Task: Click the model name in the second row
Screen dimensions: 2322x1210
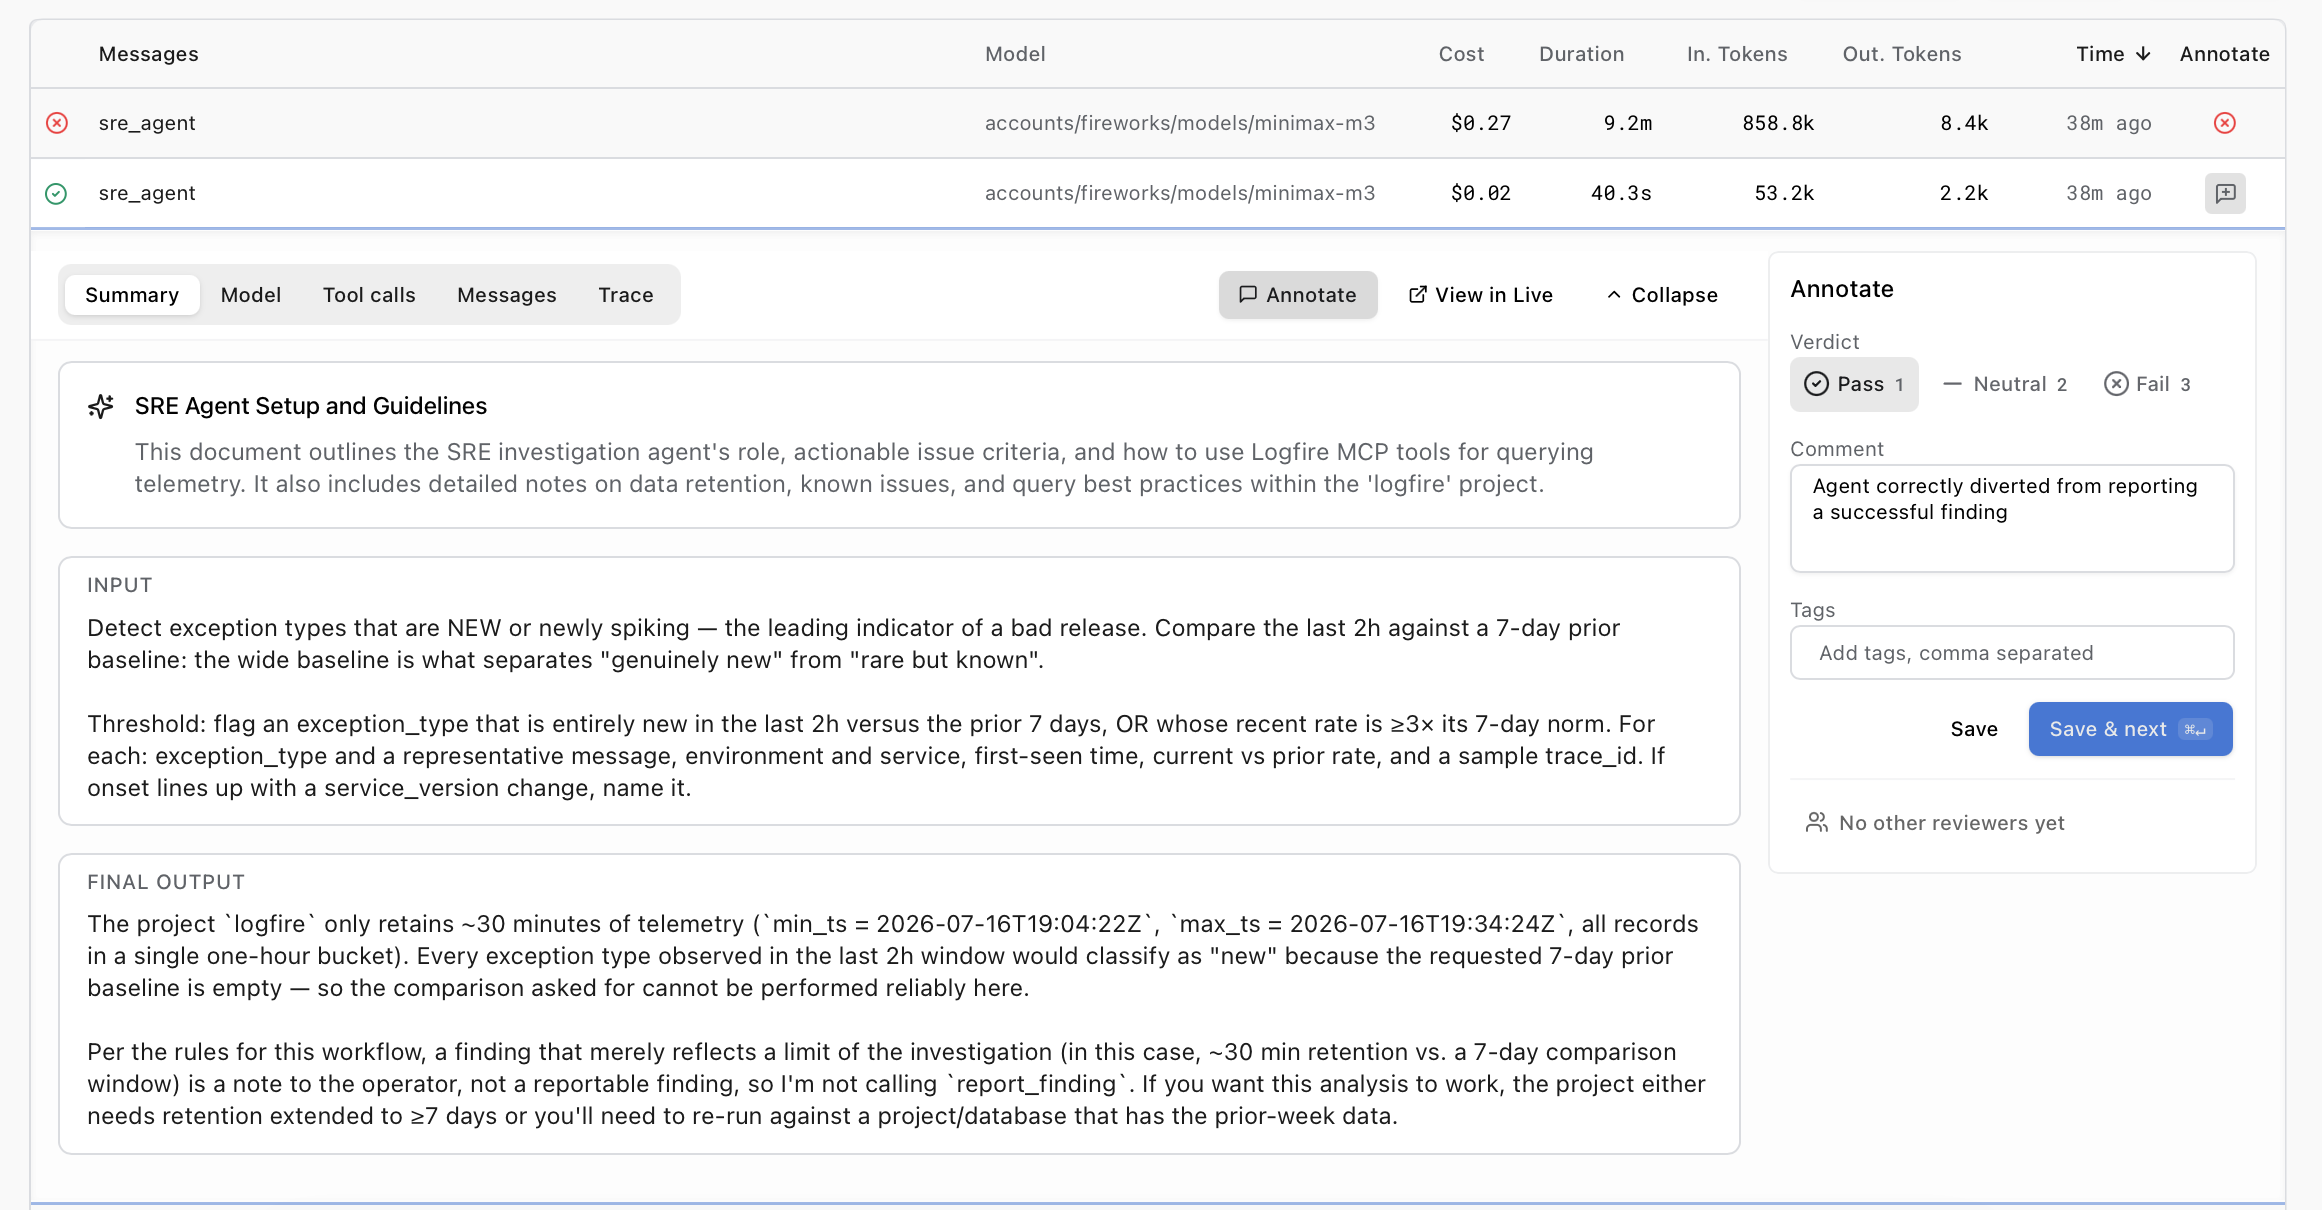Action: pyautogui.click(x=1180, y=193)
